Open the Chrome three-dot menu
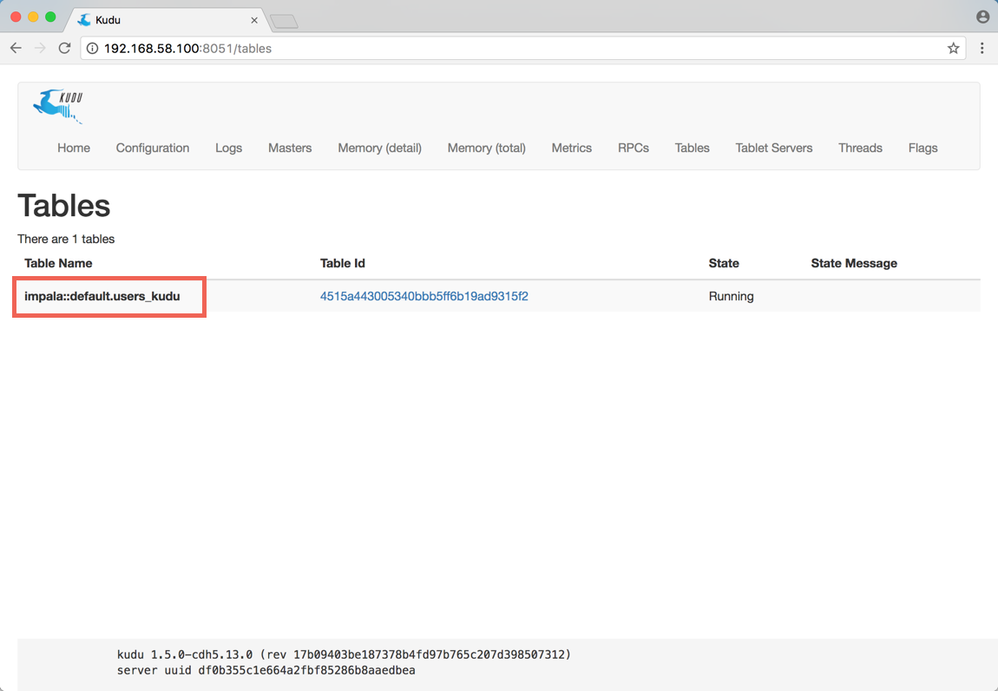This screenshot has width=998, height=691. click(x=982, y=48)
